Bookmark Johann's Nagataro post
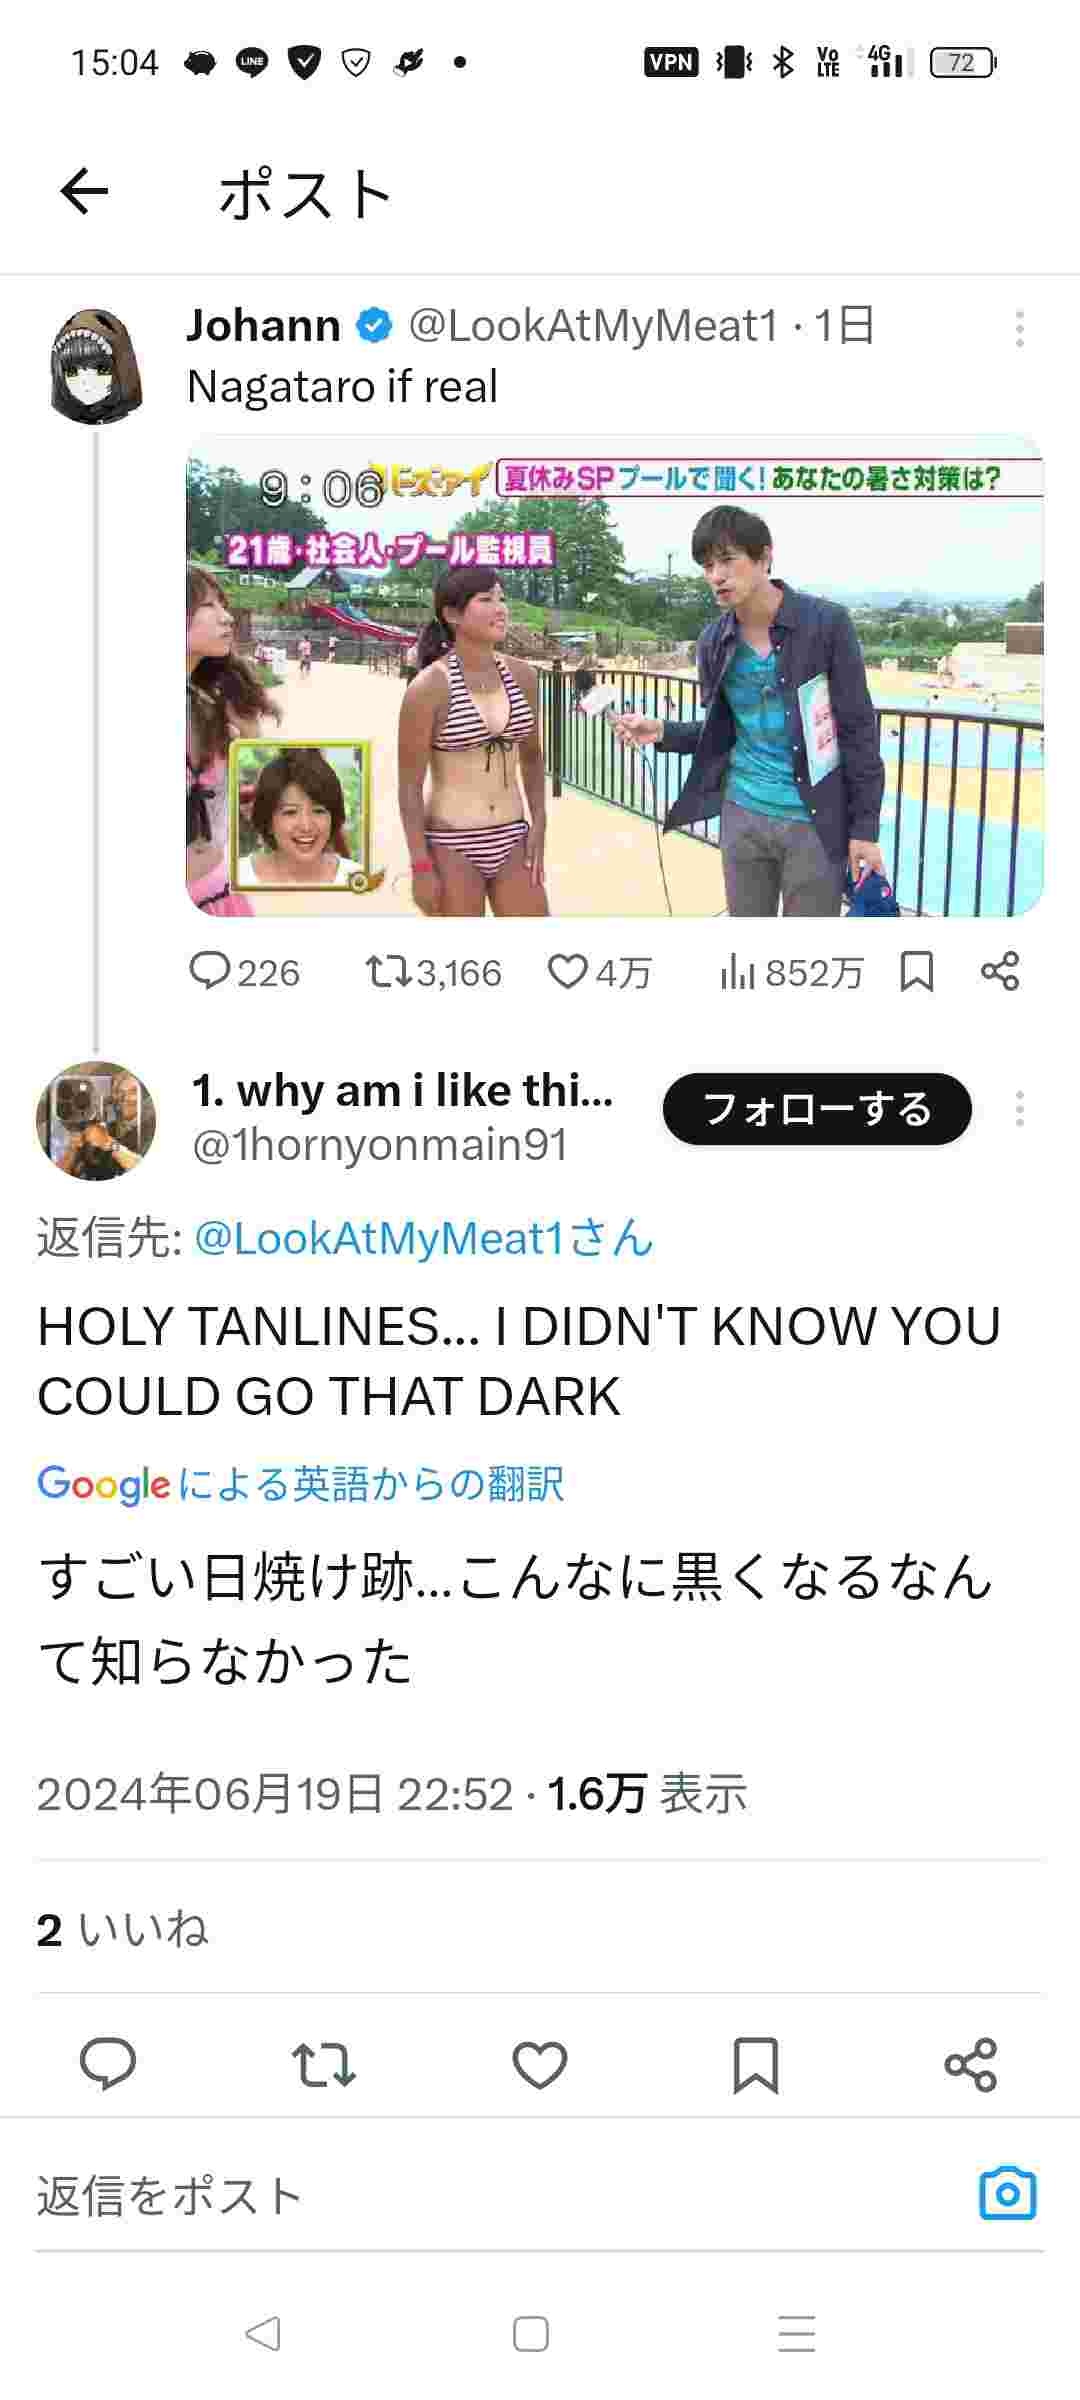This screenshot has width=1080, height=2400. click(916, 971)
